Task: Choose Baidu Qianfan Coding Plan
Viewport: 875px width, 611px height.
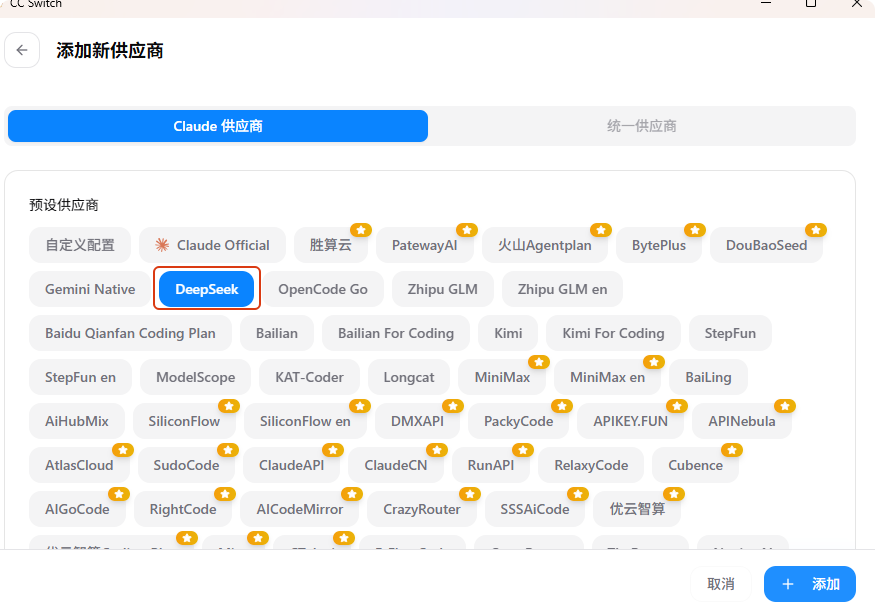Action: [x=130, y=333]
